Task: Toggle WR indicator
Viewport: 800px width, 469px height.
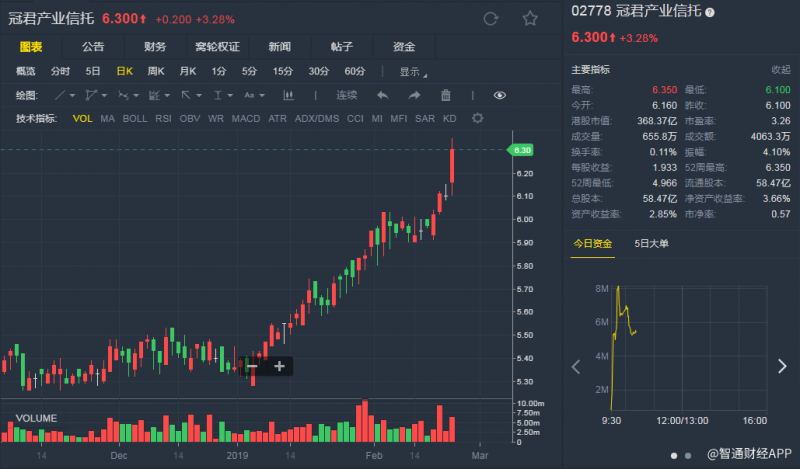Action: point(216,119)
